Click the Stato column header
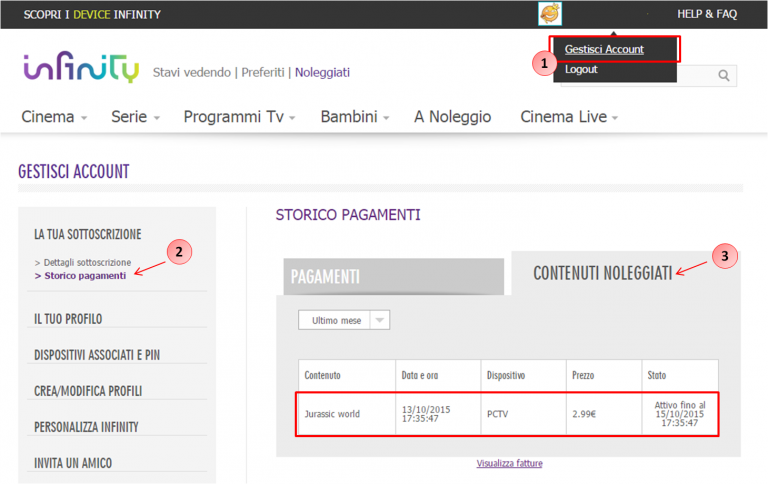This screenshot has width=768, height=484. (680, 376)
